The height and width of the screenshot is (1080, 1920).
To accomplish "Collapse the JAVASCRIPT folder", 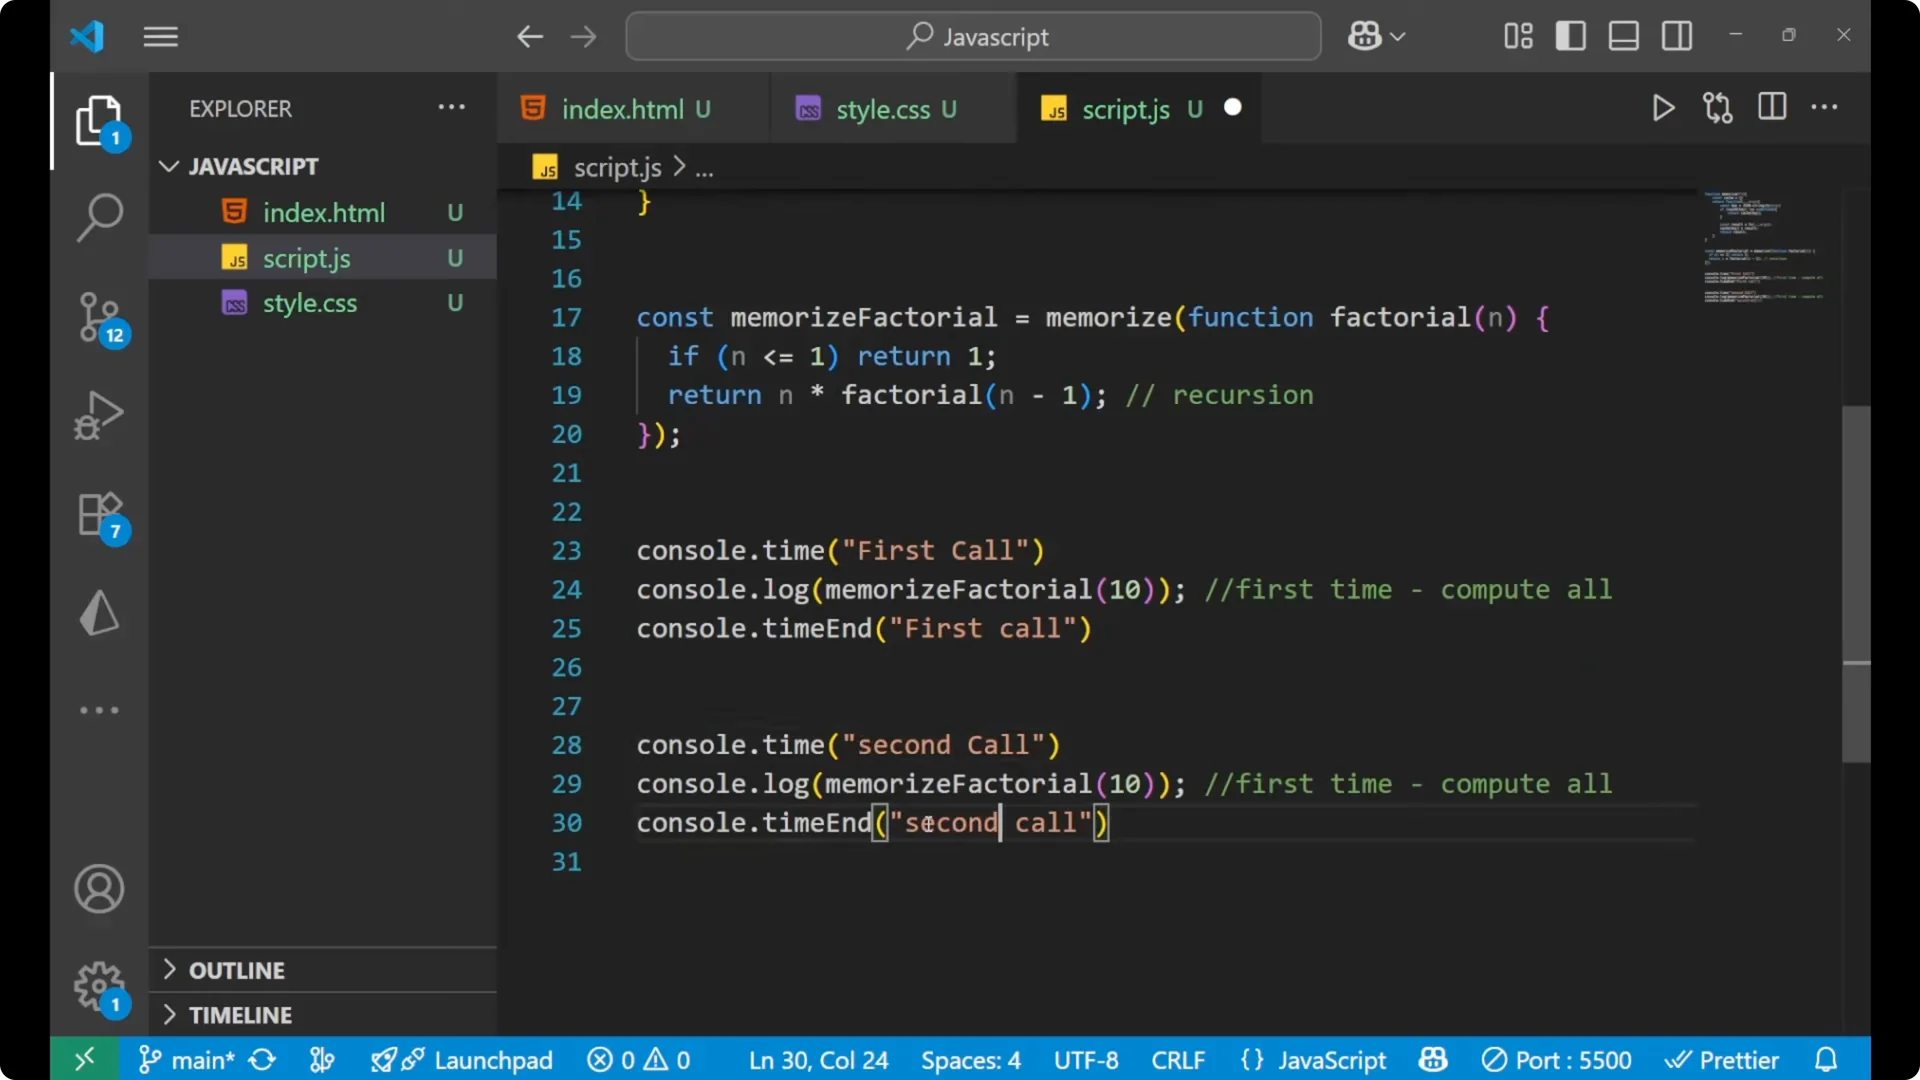I will tap(168, 166).
